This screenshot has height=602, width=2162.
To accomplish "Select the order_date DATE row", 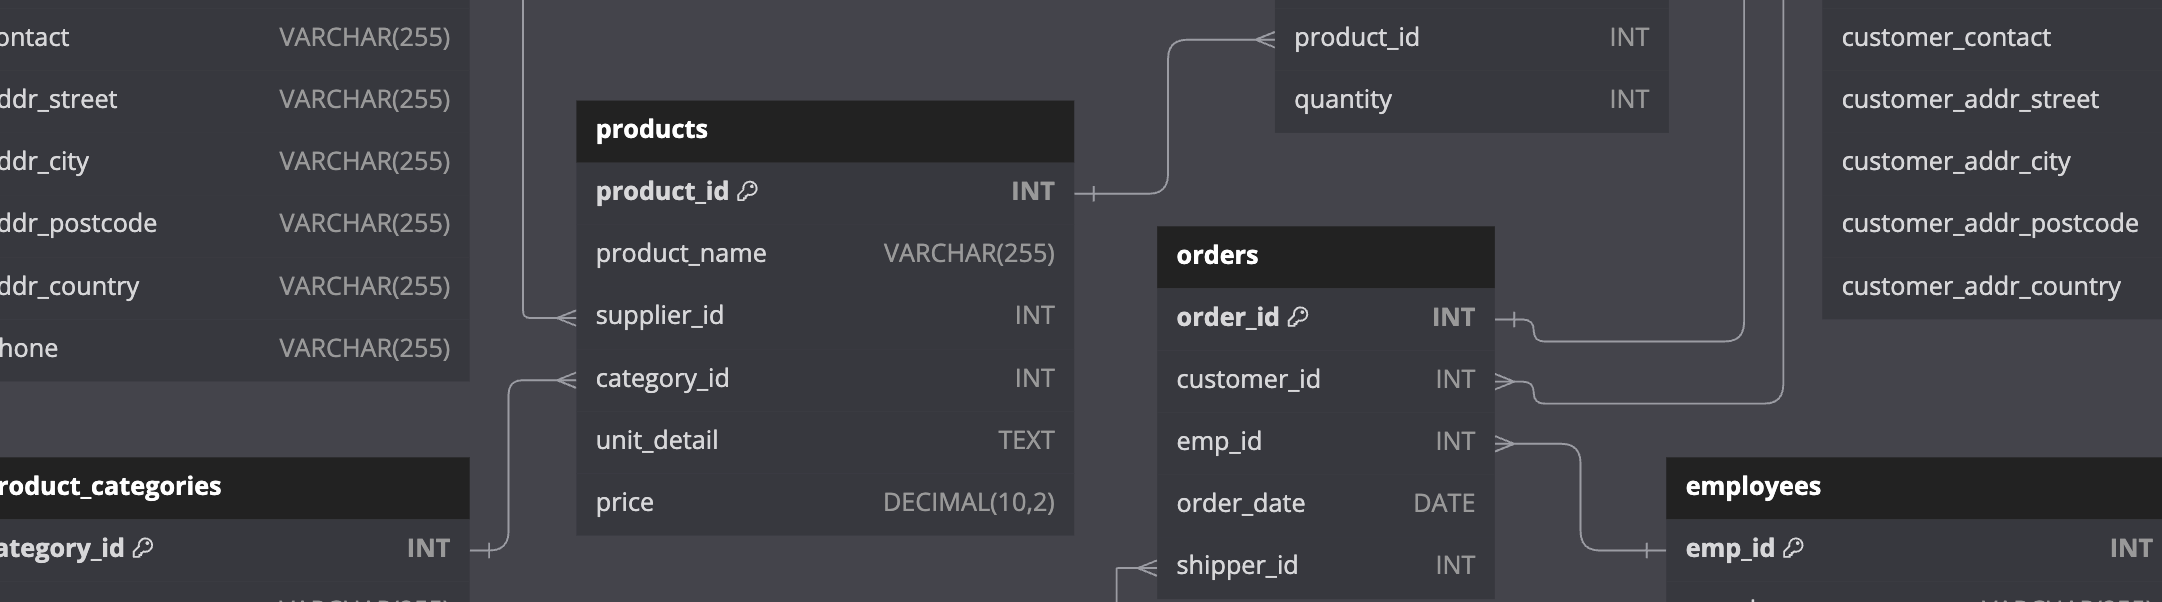I will pos(1326,503).
